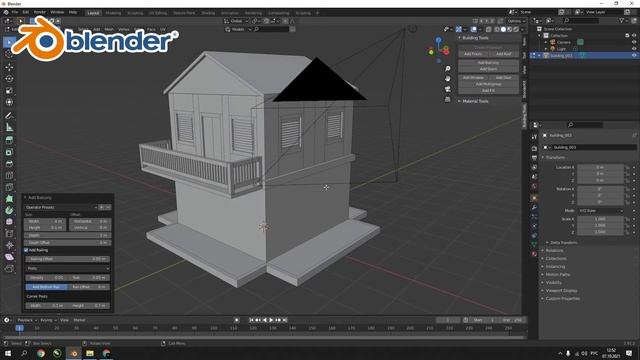Open the Render menu
This screenshot has width=640, height=360.
pos(40,12)
